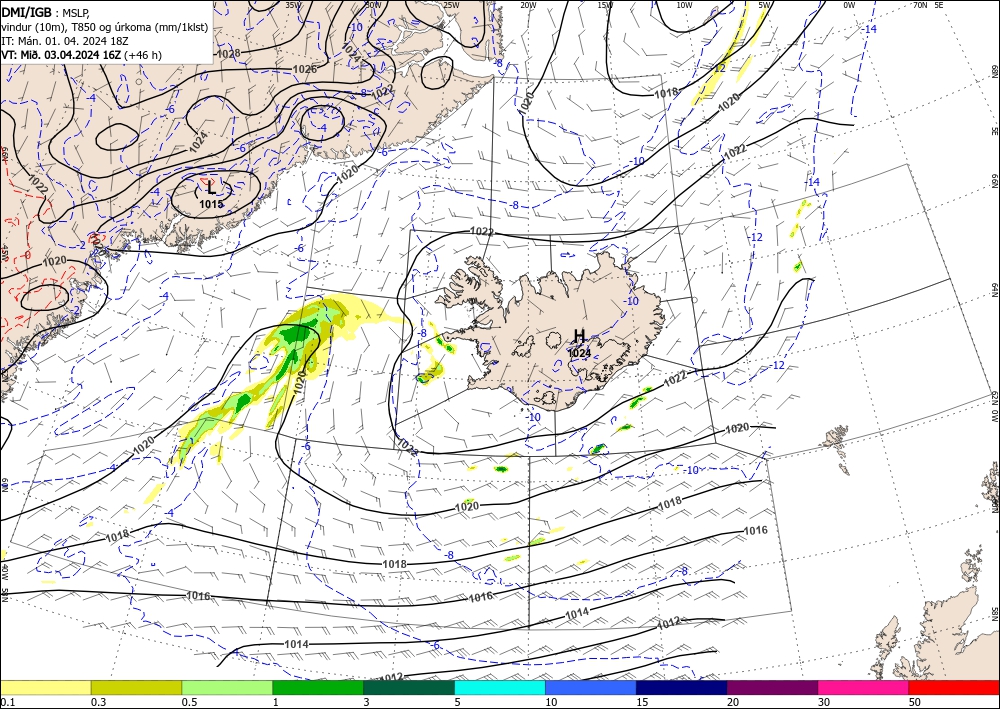
Task: Select the pink 30–50 legend swatch
Action: (x=864, y=687)
